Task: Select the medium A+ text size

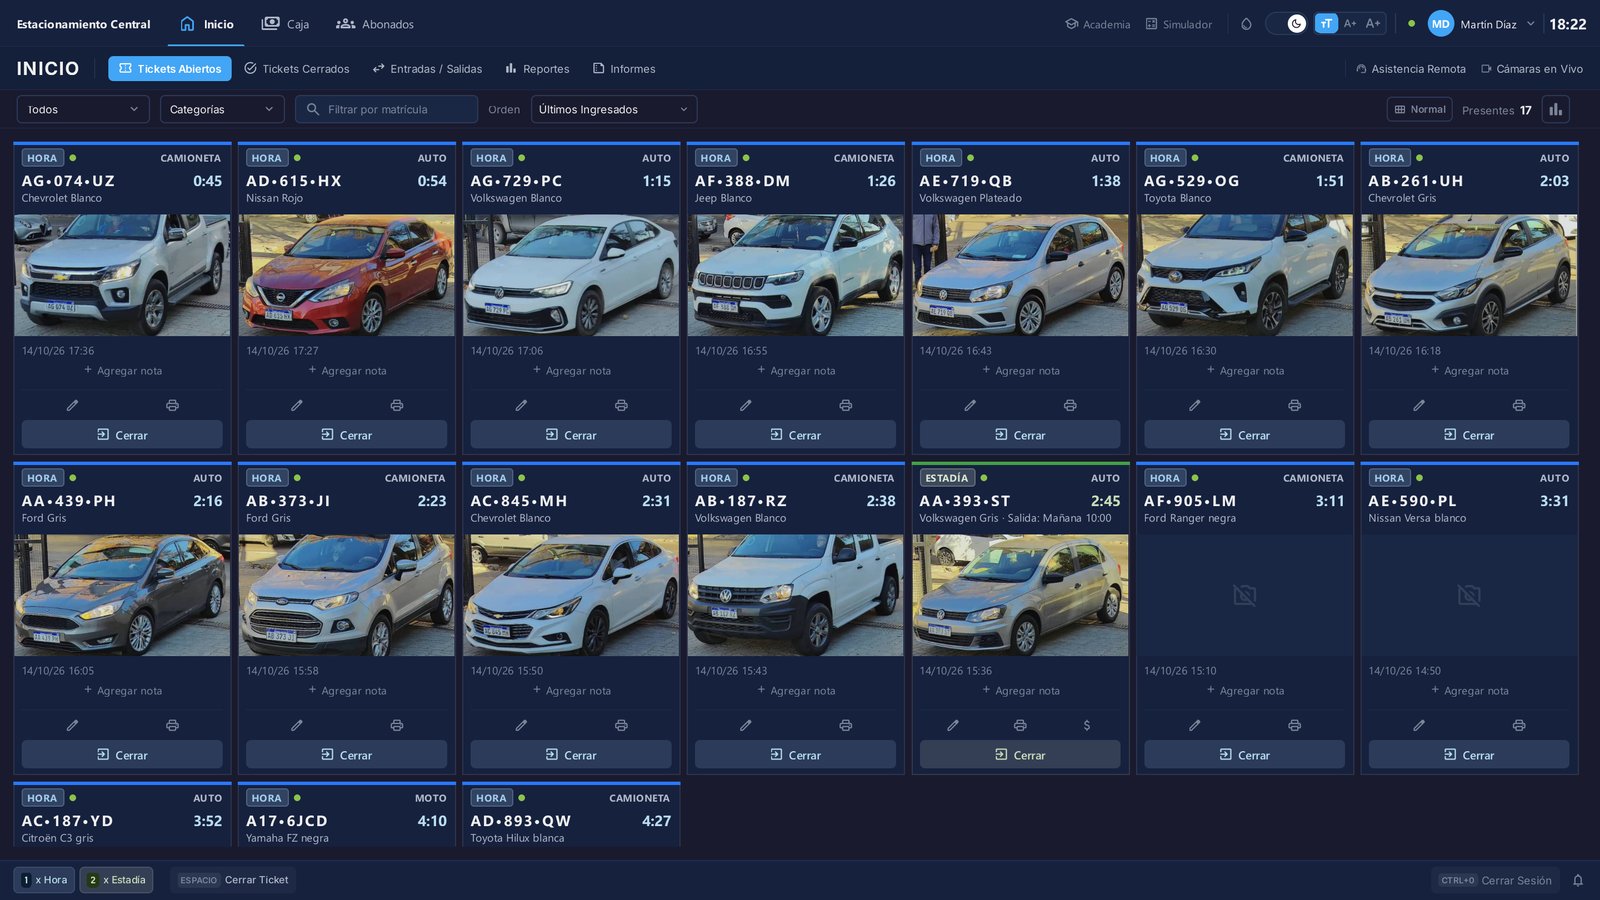Action: 1350,24
